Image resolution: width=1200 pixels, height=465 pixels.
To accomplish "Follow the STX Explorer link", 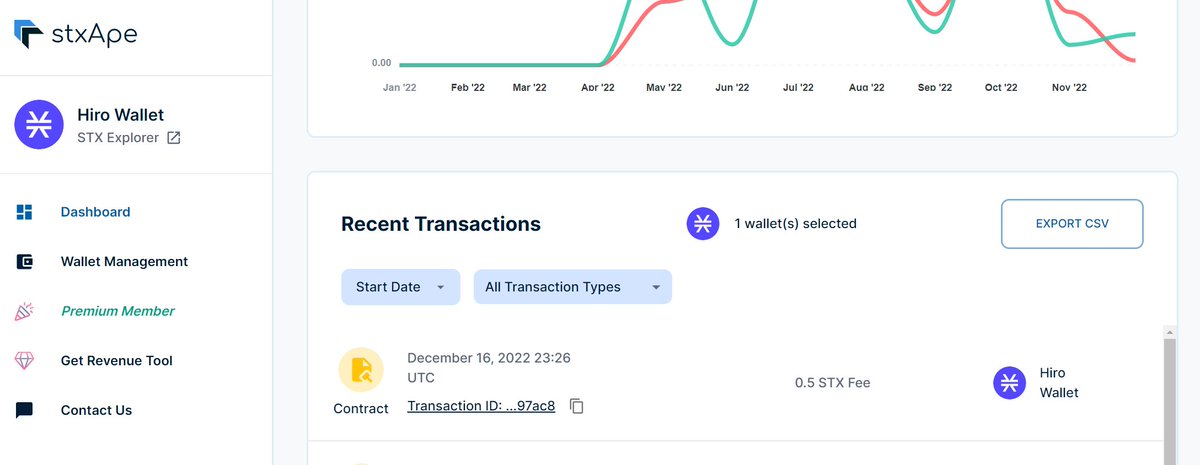I will pyautogui.click(x=118, y=138).
